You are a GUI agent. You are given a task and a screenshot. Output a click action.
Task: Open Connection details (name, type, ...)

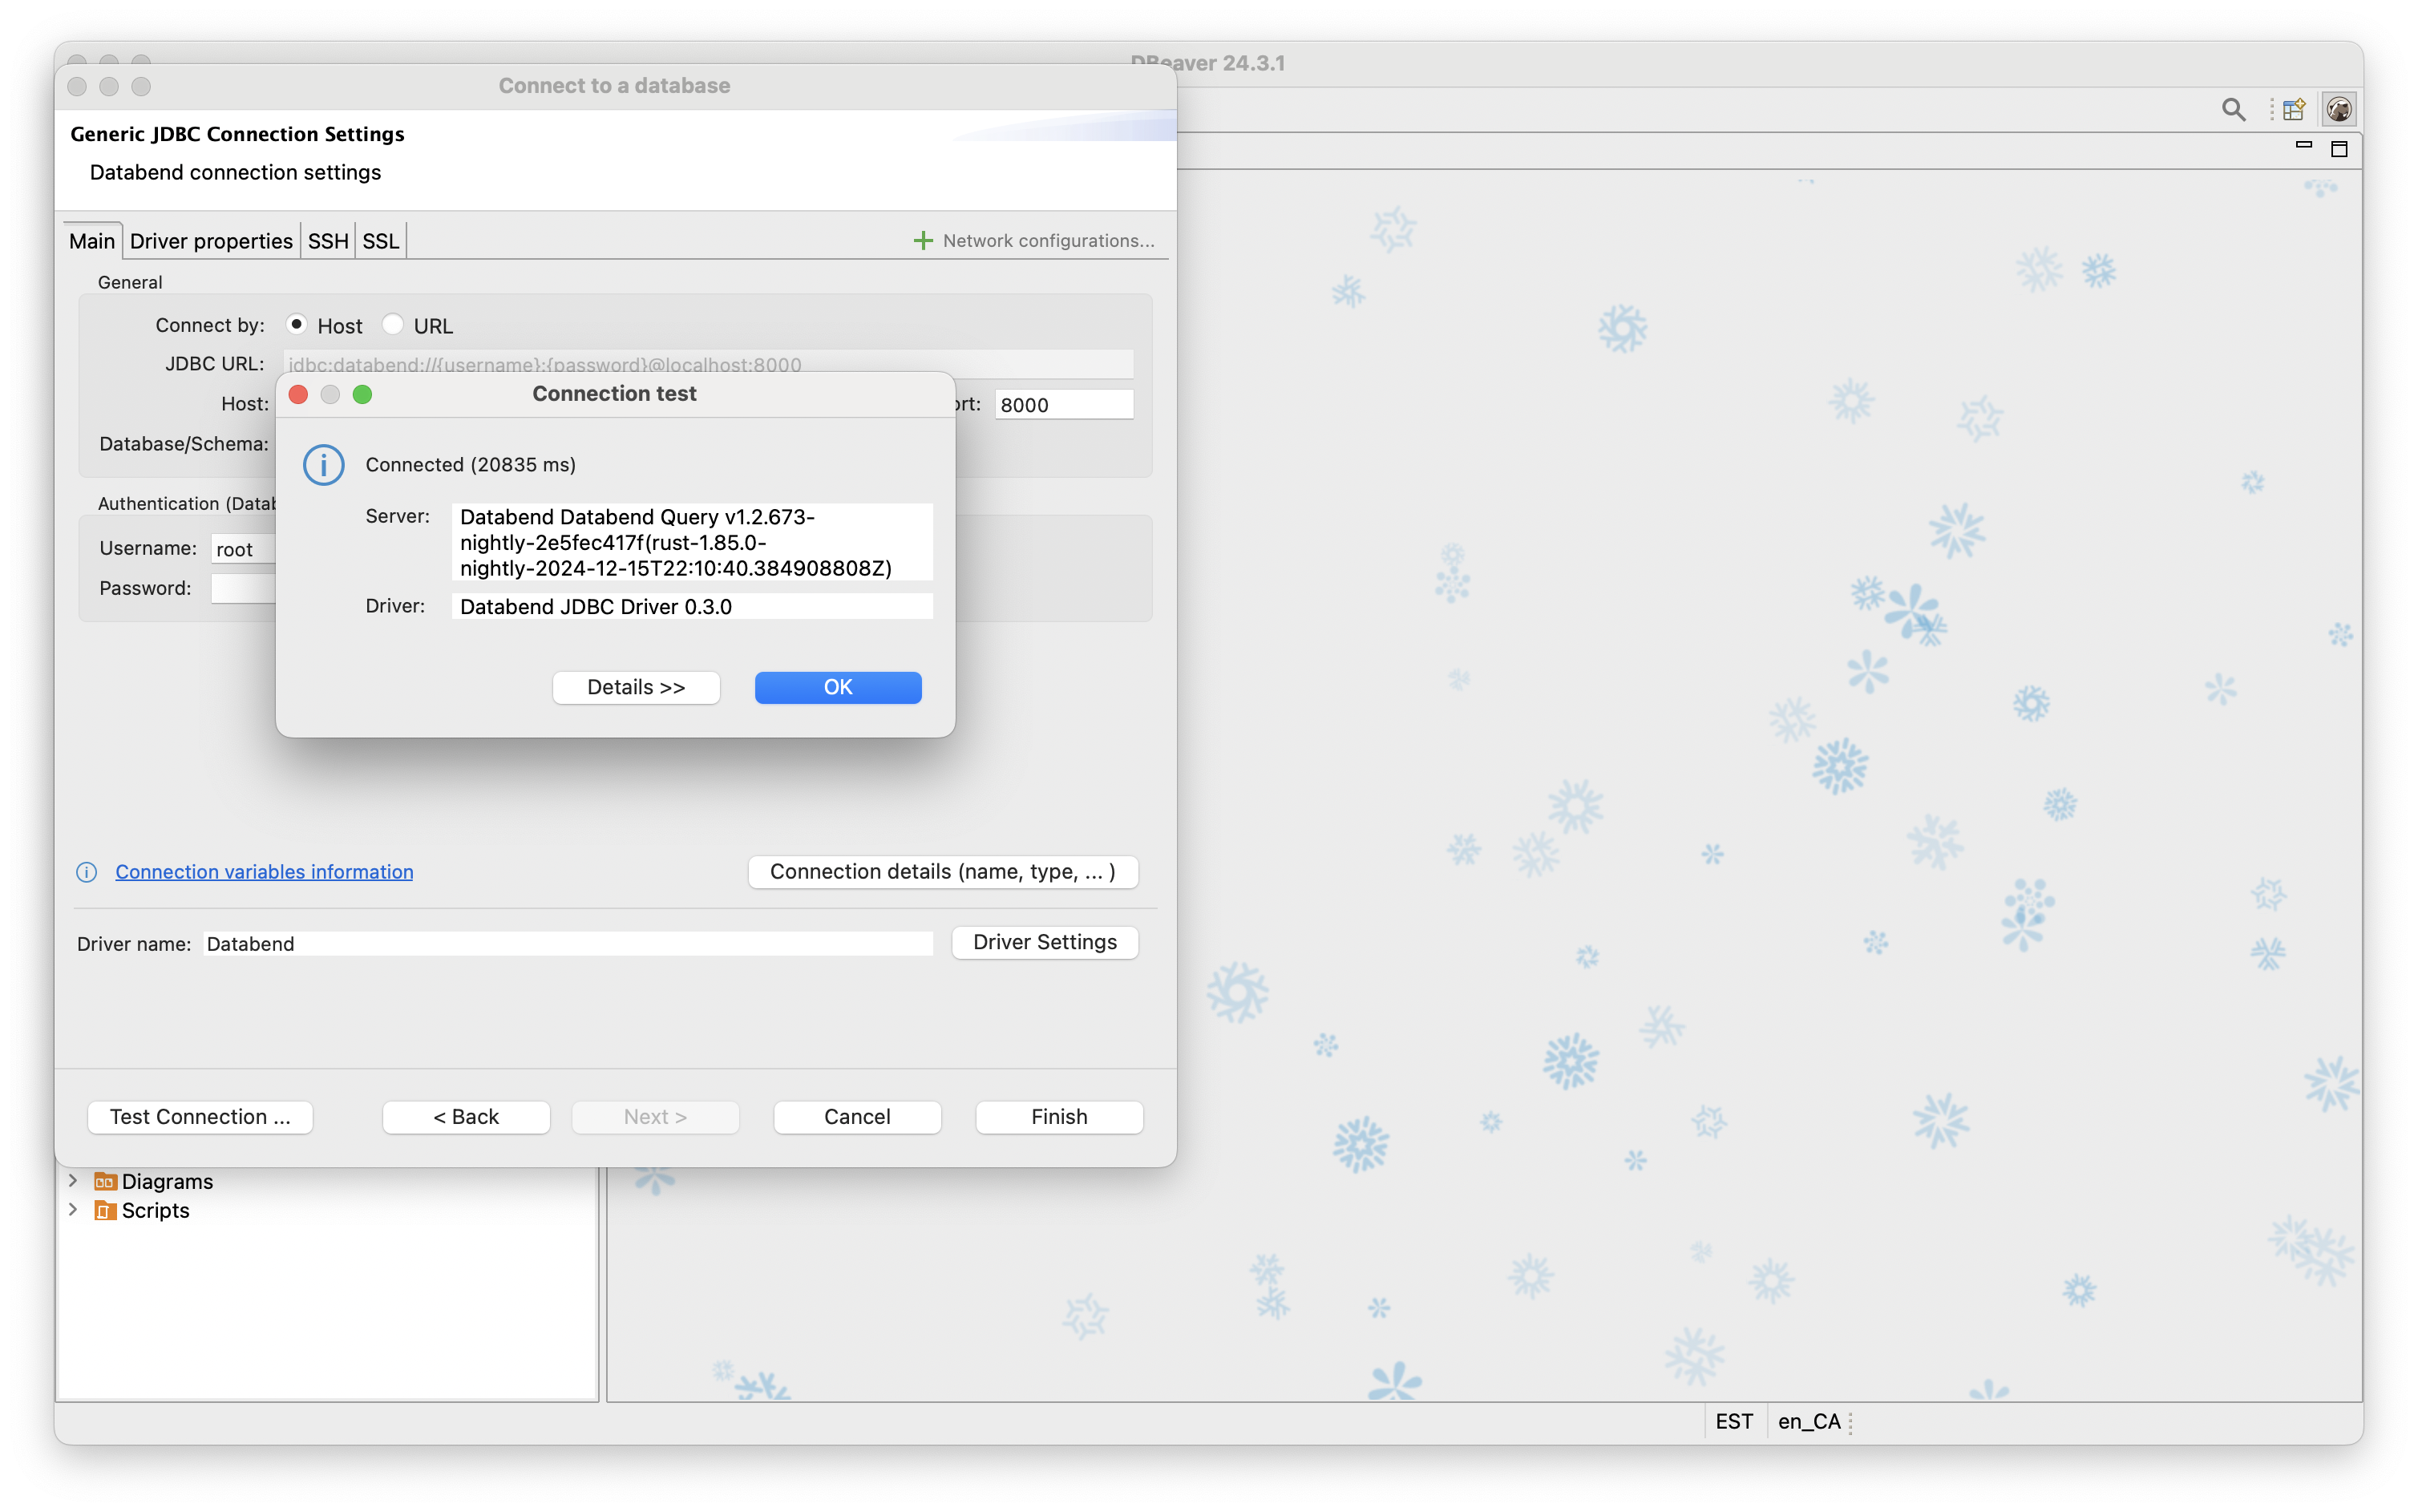click(x=943, y=872)
